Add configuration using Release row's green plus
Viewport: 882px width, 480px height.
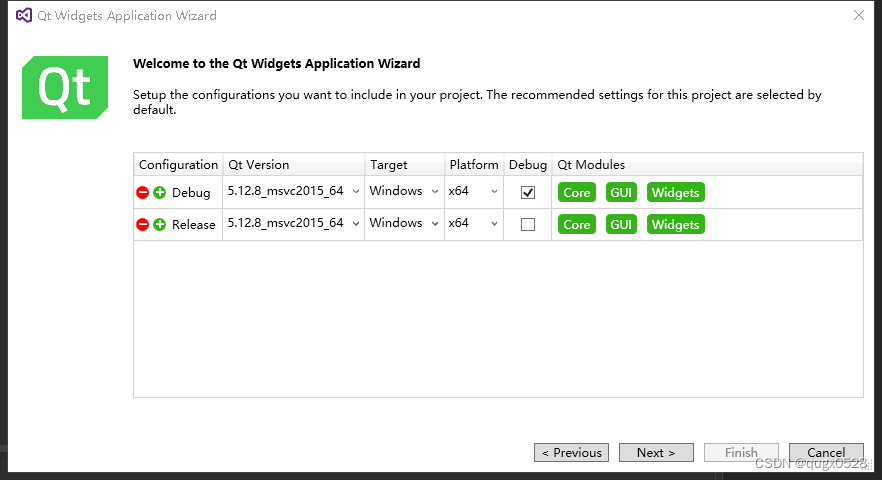pos(160,225)
